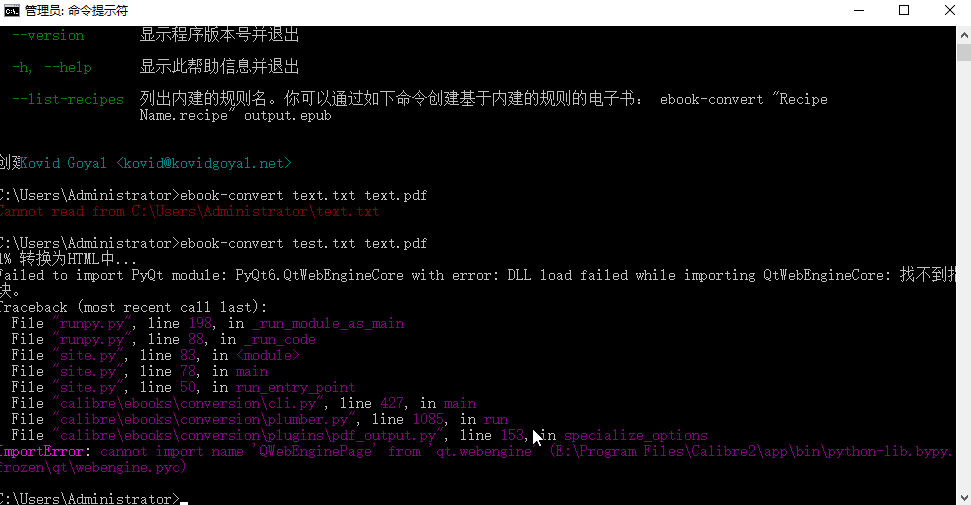Click the --list-recipes option text
Screen dimensions: 971x505
pos(68,100)
